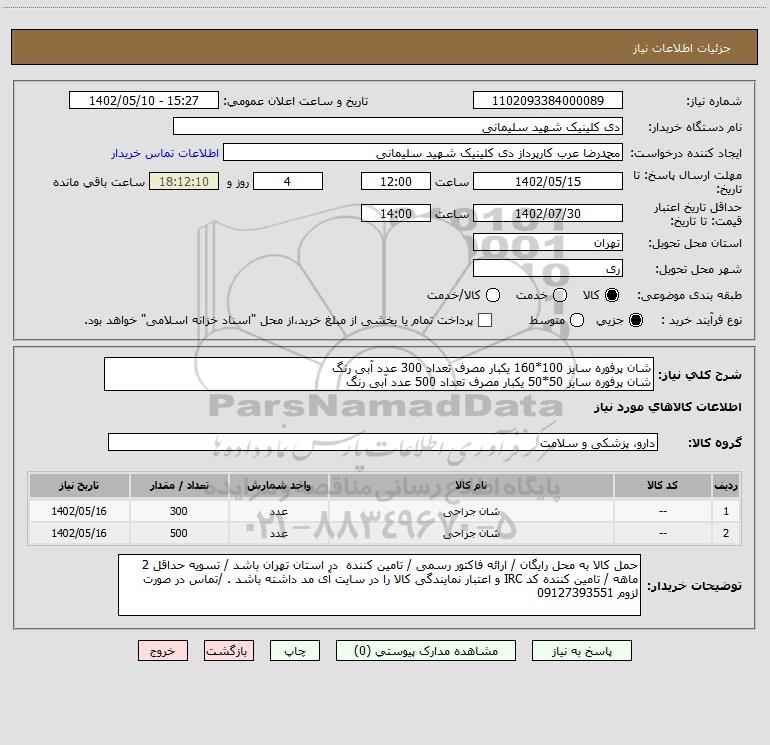Click the خروج exit button

click(163, 651)
